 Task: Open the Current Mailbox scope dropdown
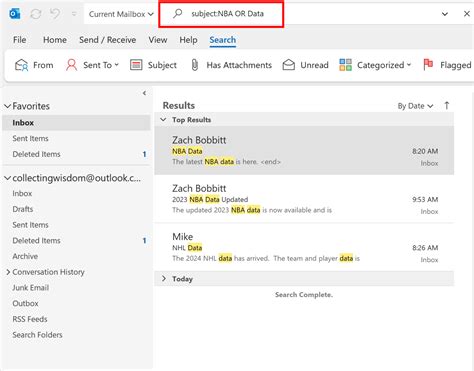click(121, 14)
